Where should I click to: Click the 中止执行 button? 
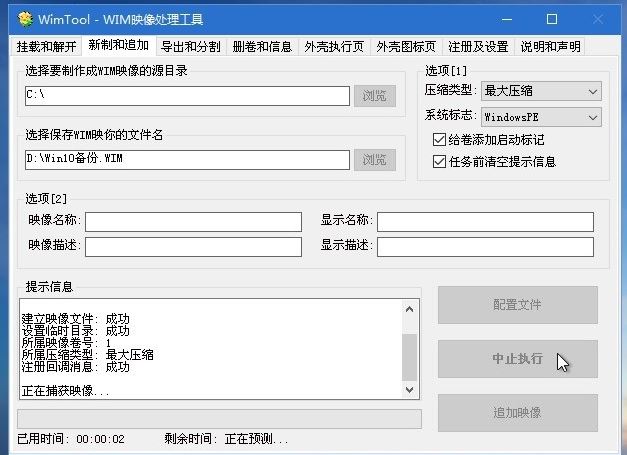[x=517, y=359]
